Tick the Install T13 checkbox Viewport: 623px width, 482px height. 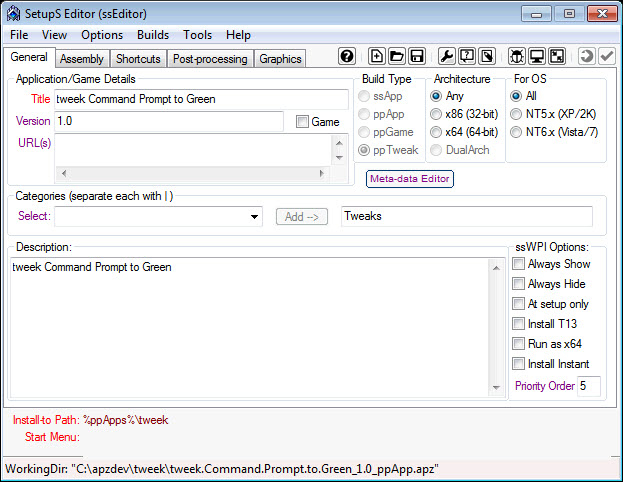pos(518,323)
